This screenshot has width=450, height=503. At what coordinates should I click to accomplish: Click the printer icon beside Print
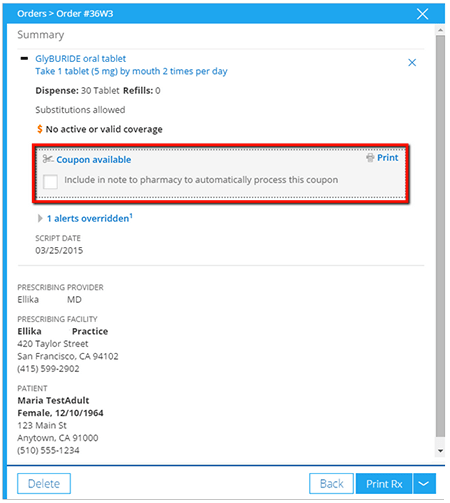coord(370,158)
